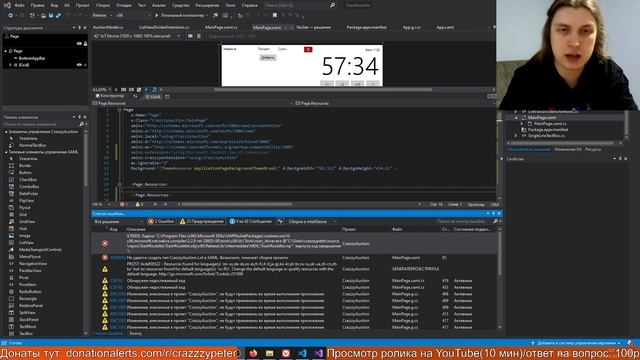Toggle visibility eye of the Page element
This screenshot has height=360, width=640.
pos(79,44)
